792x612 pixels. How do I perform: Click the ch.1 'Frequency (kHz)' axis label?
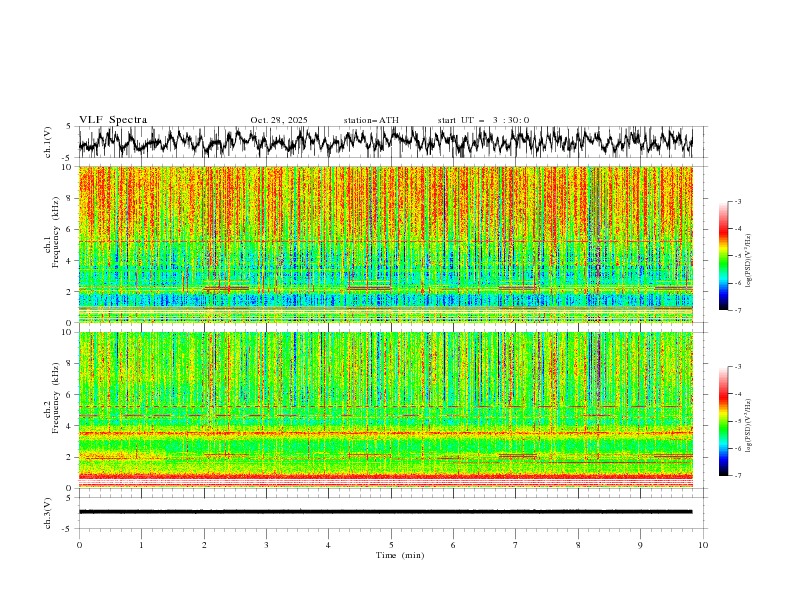55,232
